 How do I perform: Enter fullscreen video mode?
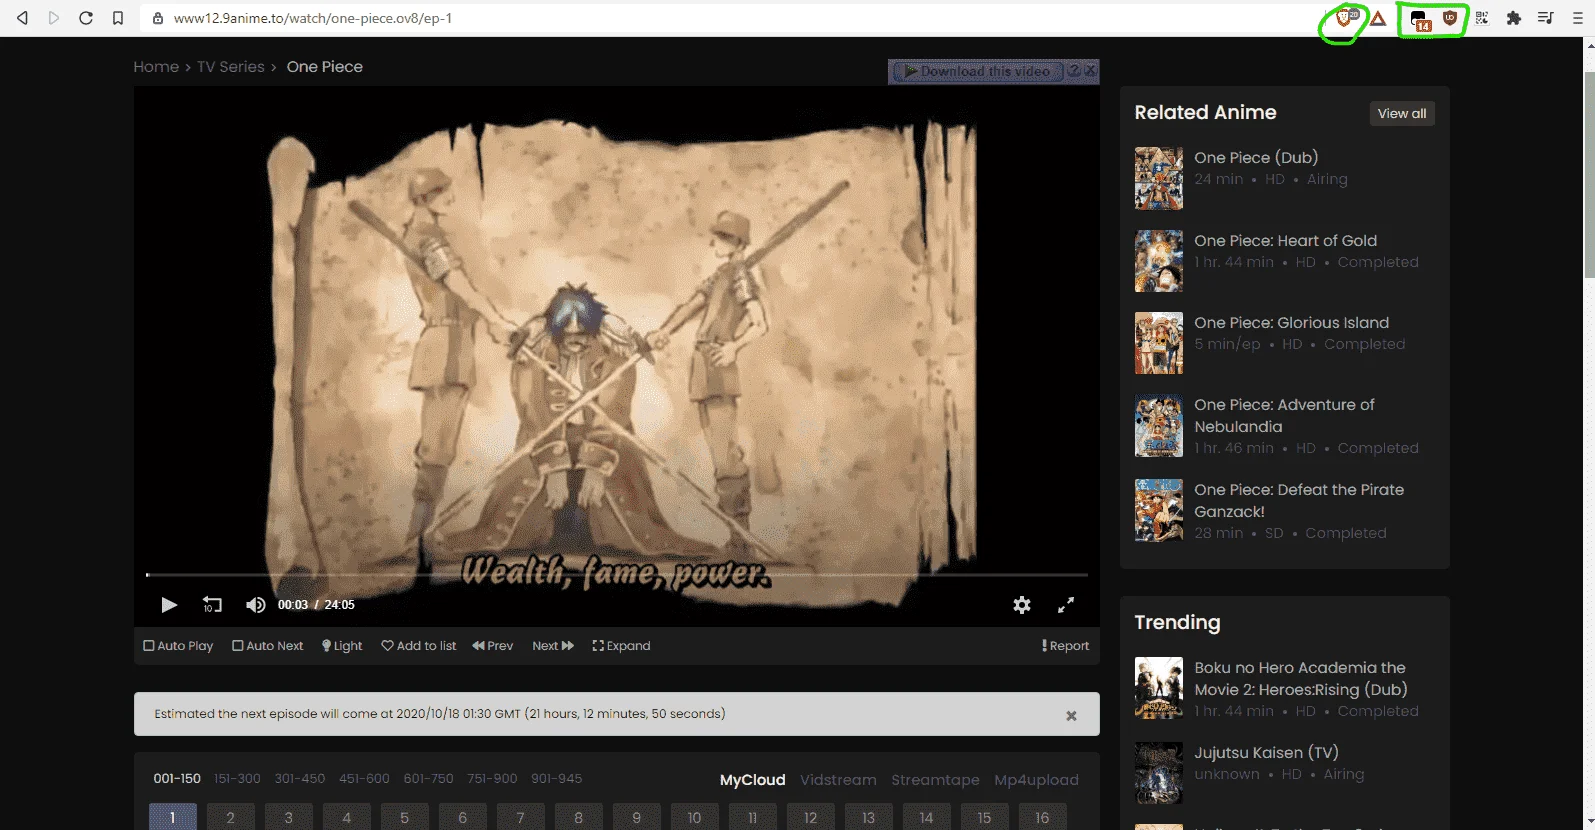coord(1066,605)
